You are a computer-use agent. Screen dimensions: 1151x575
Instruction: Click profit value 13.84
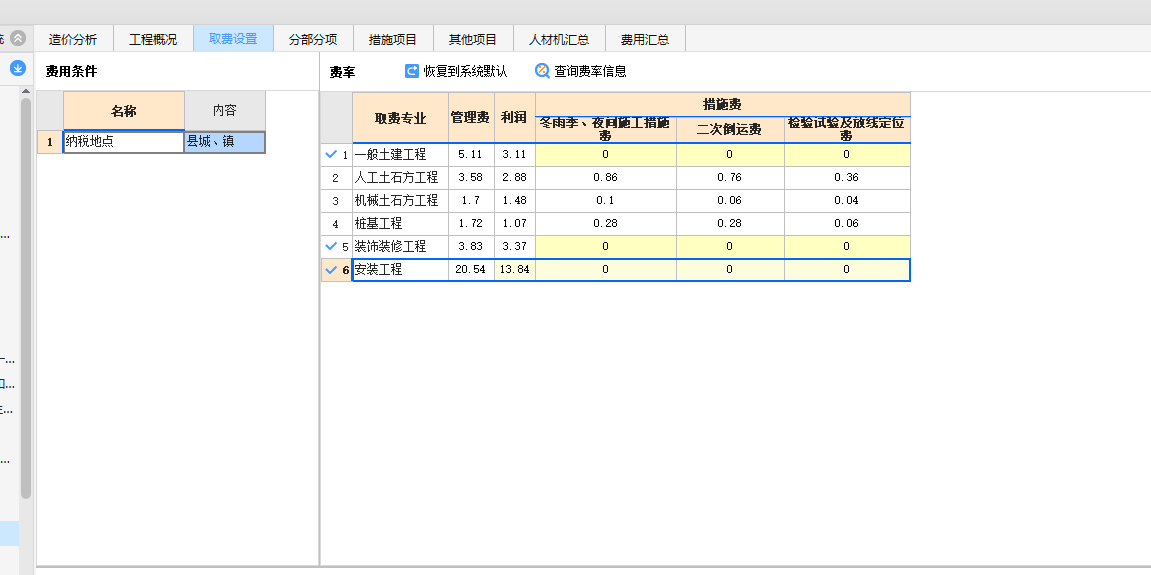(515, 270)
